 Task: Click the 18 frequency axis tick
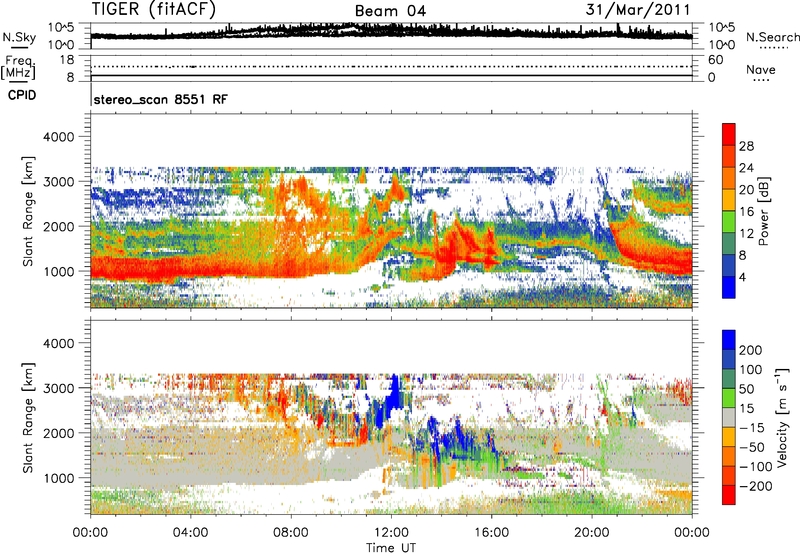click(67, 60)
